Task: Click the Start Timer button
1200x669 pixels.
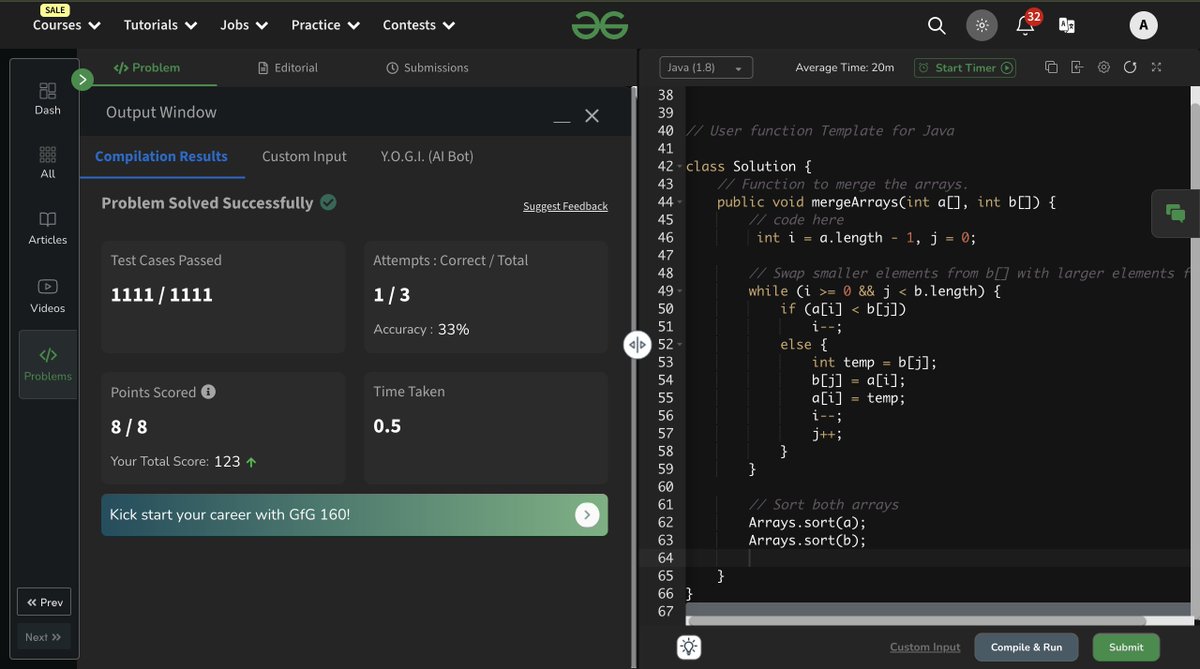Action: pyautogui.click(x=965, y=68)
